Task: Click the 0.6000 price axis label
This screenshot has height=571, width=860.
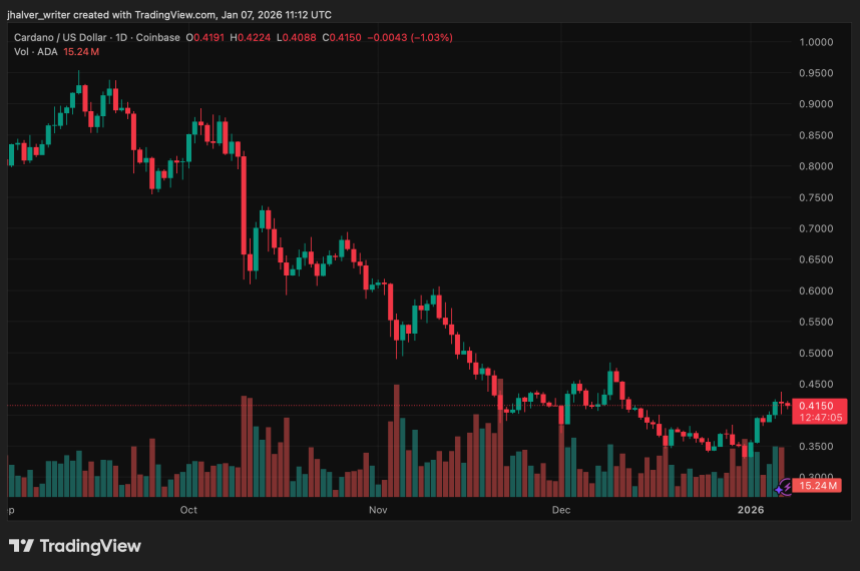Action: click(816, 291)
